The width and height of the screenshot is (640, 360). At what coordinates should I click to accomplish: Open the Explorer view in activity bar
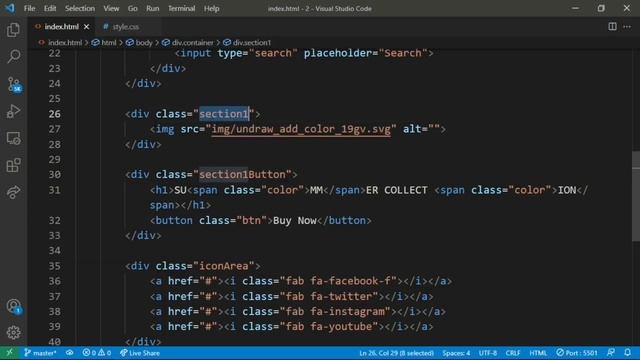(x=13, y=30)
